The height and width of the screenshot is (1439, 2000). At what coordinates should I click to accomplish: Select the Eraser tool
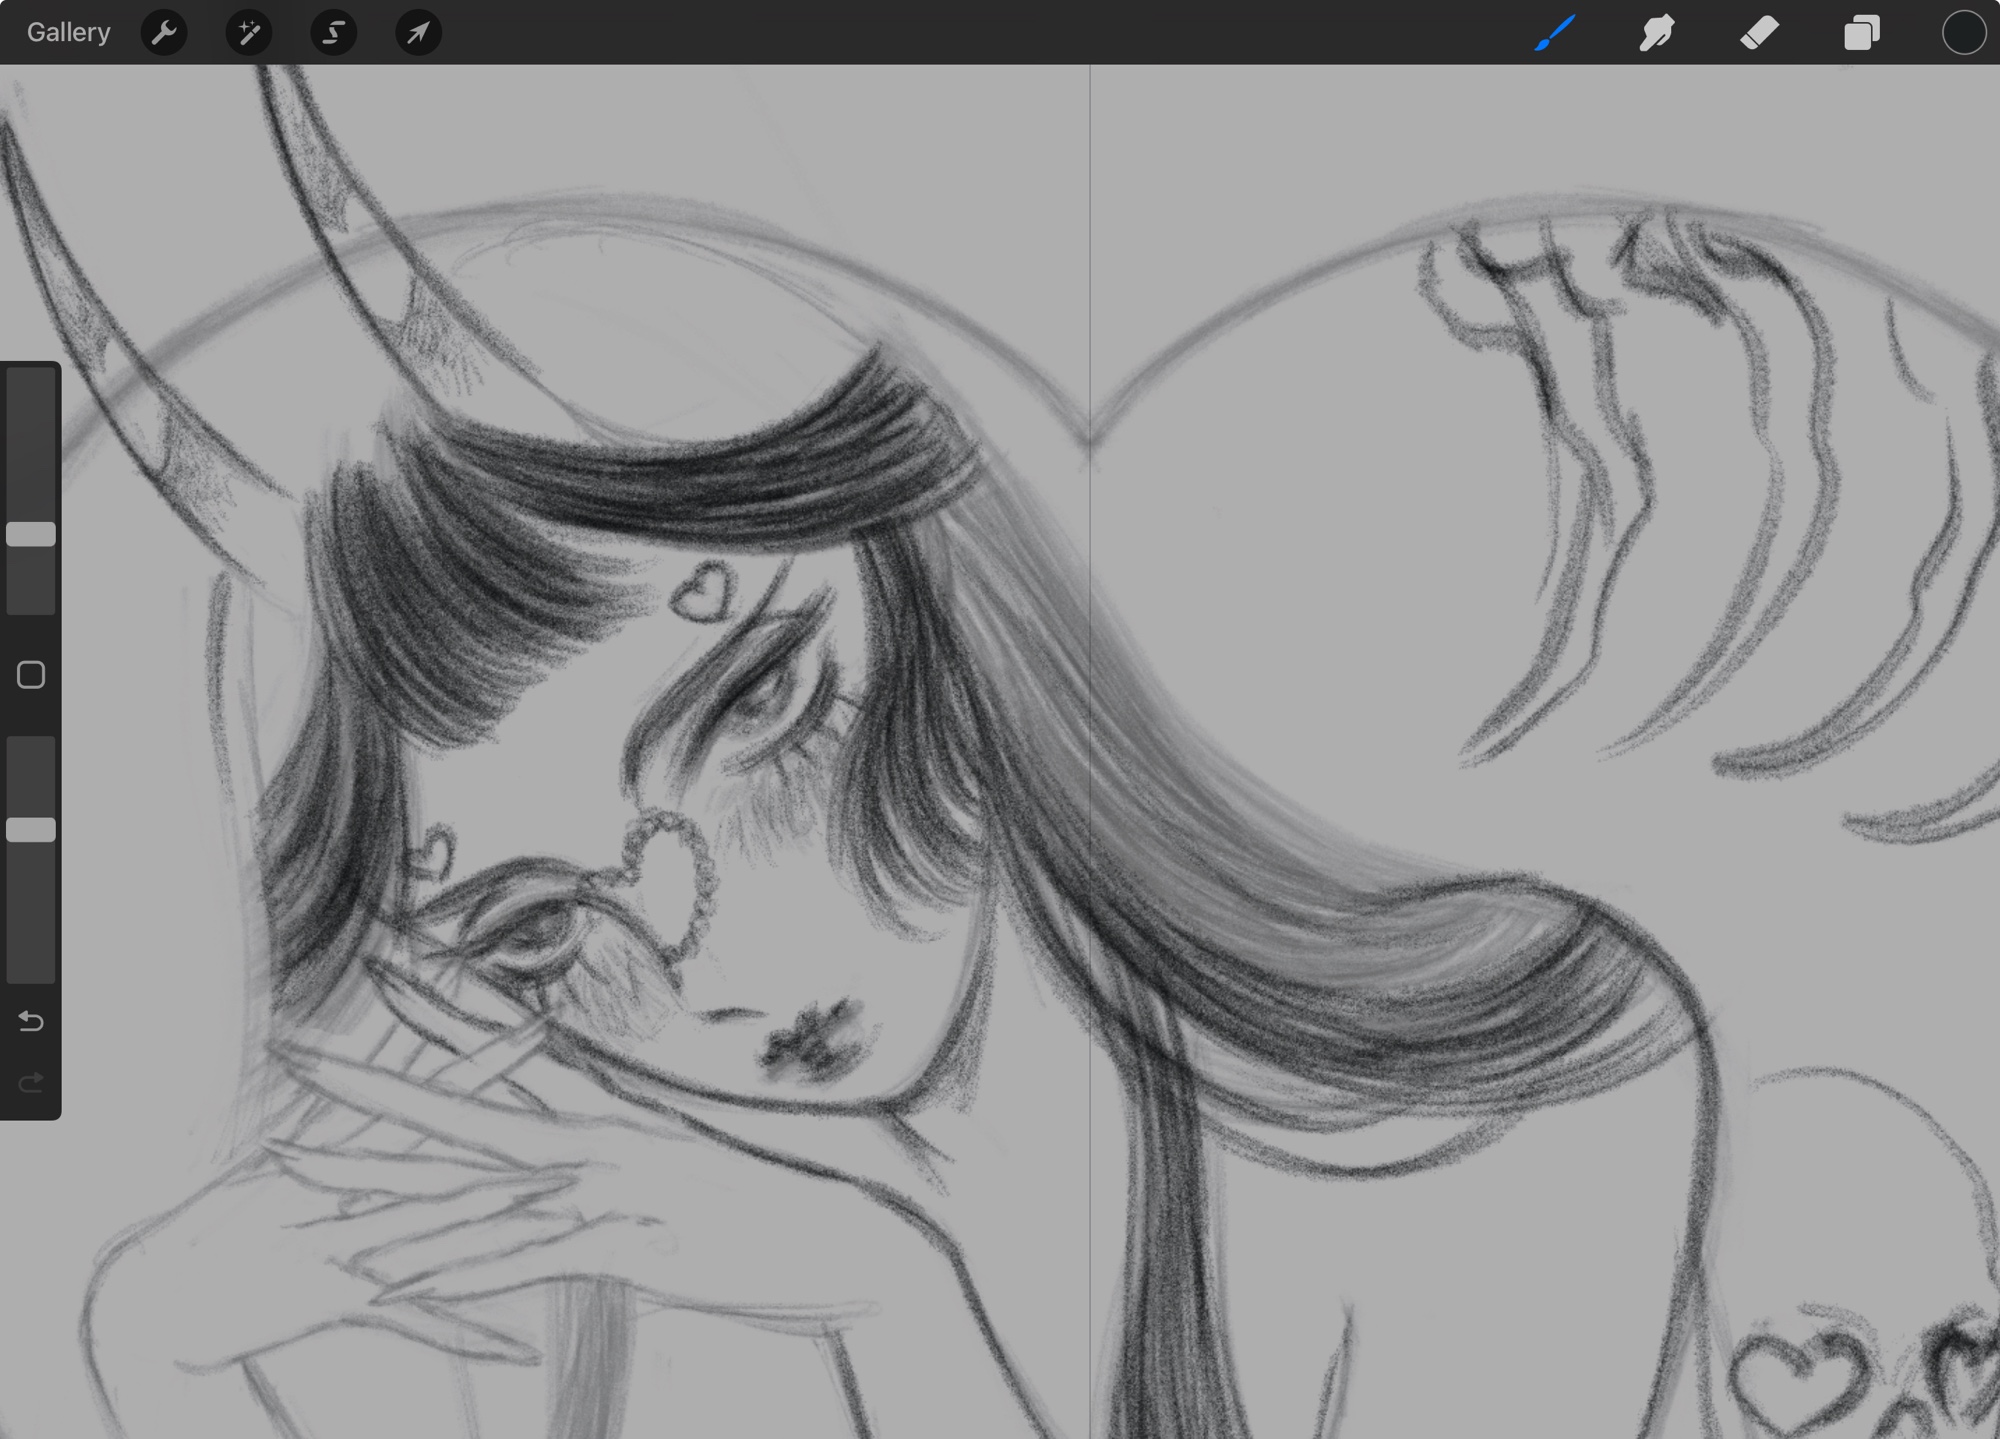tap(1759, 33)
